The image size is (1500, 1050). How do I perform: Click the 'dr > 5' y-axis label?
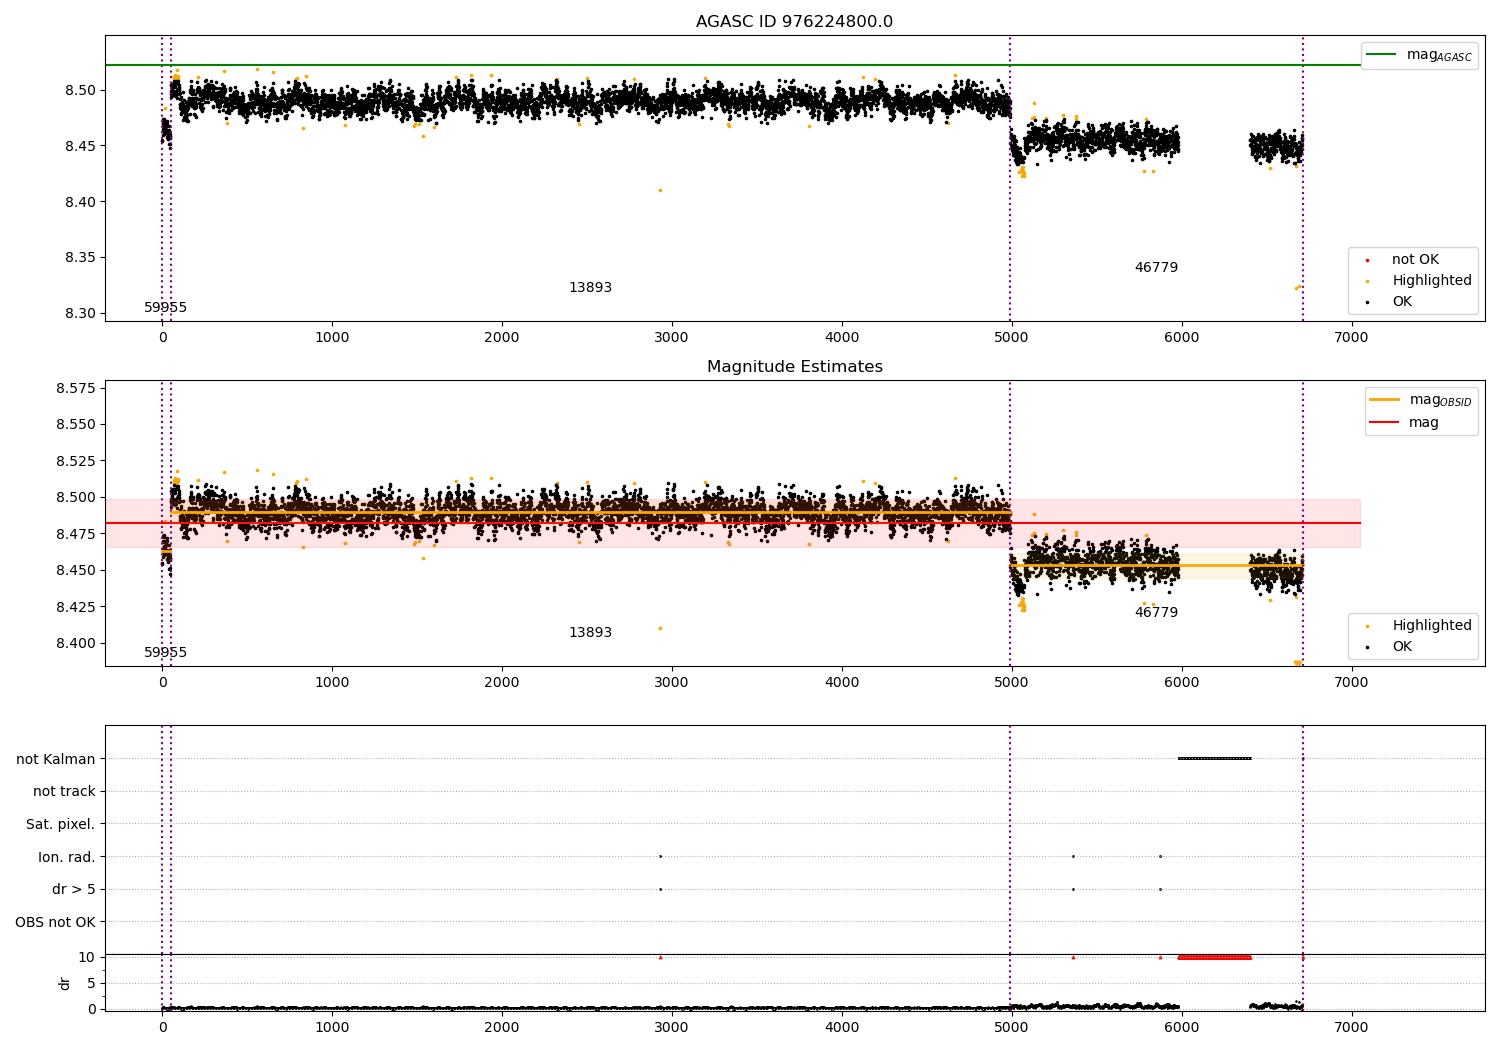coord(74,890)
